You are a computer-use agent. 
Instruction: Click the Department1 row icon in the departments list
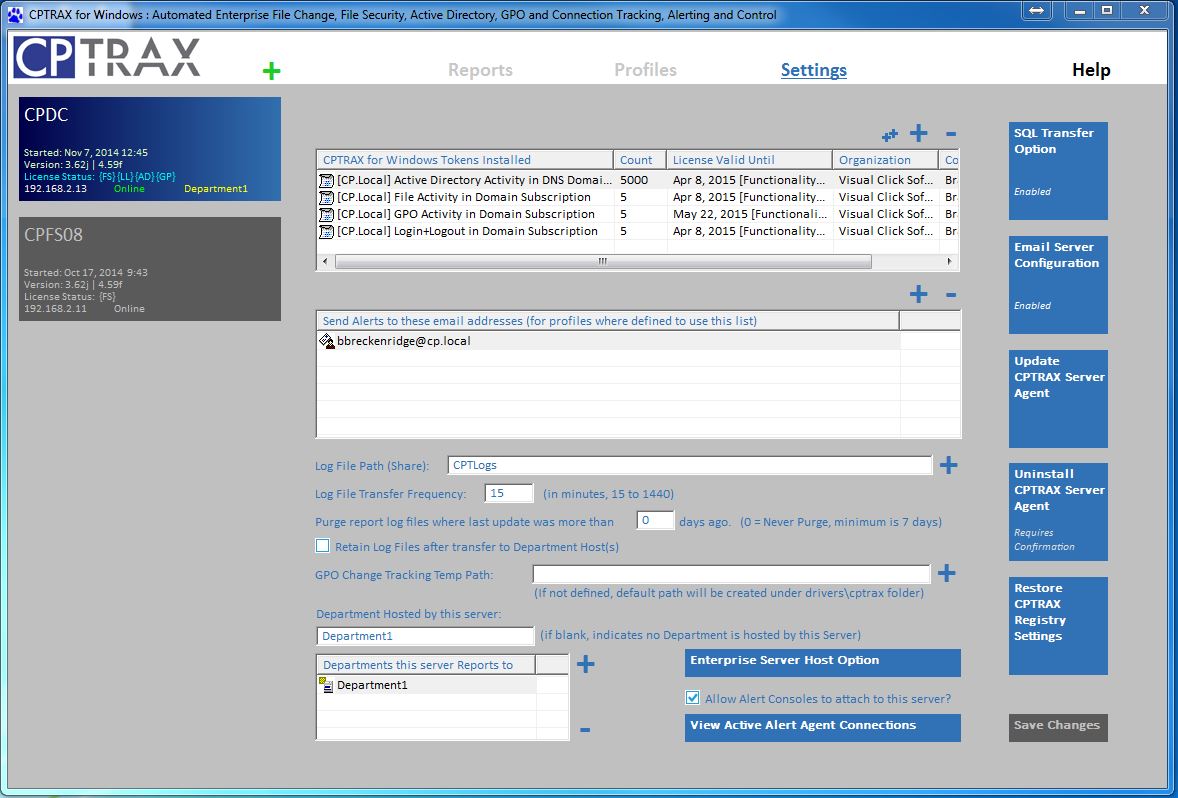coord(326,685)
